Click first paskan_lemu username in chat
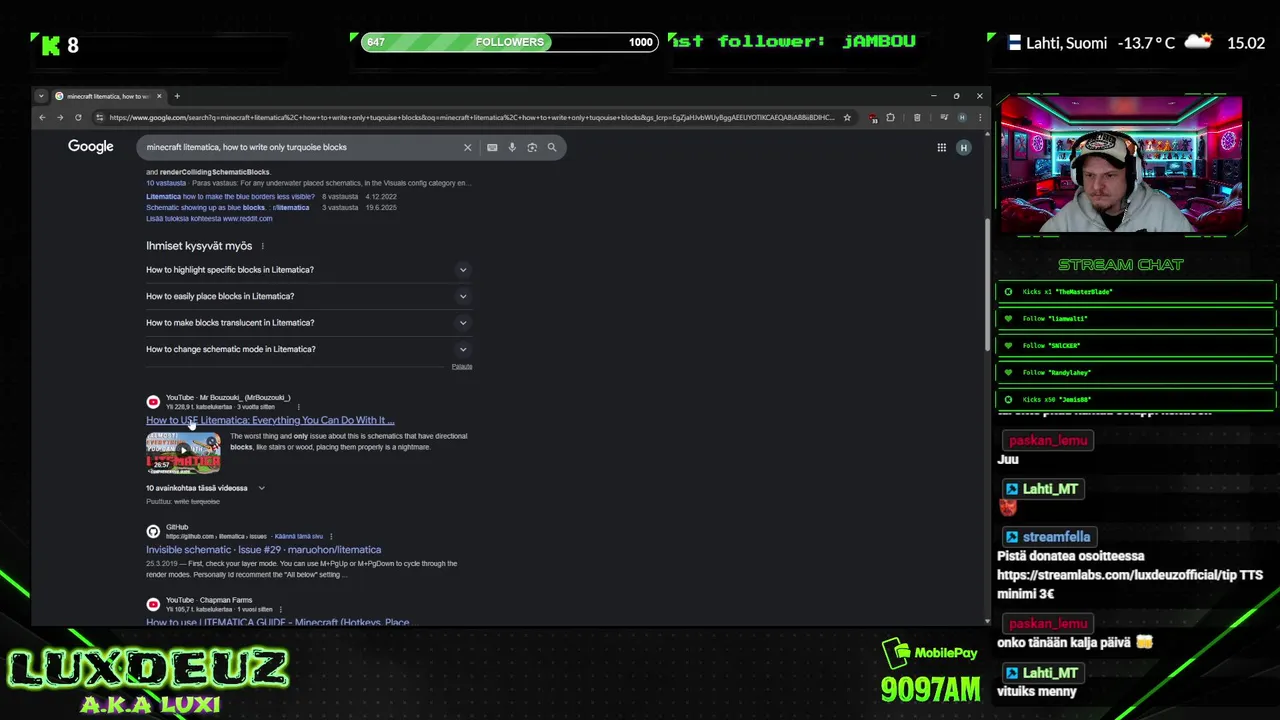This screenshot has height=720, width=1280. coord(1048,441)
